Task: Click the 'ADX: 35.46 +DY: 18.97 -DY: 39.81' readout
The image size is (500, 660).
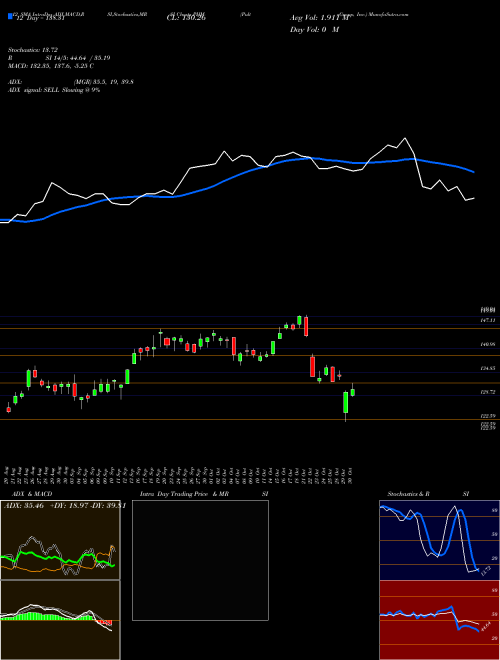Action: point(64,505)
